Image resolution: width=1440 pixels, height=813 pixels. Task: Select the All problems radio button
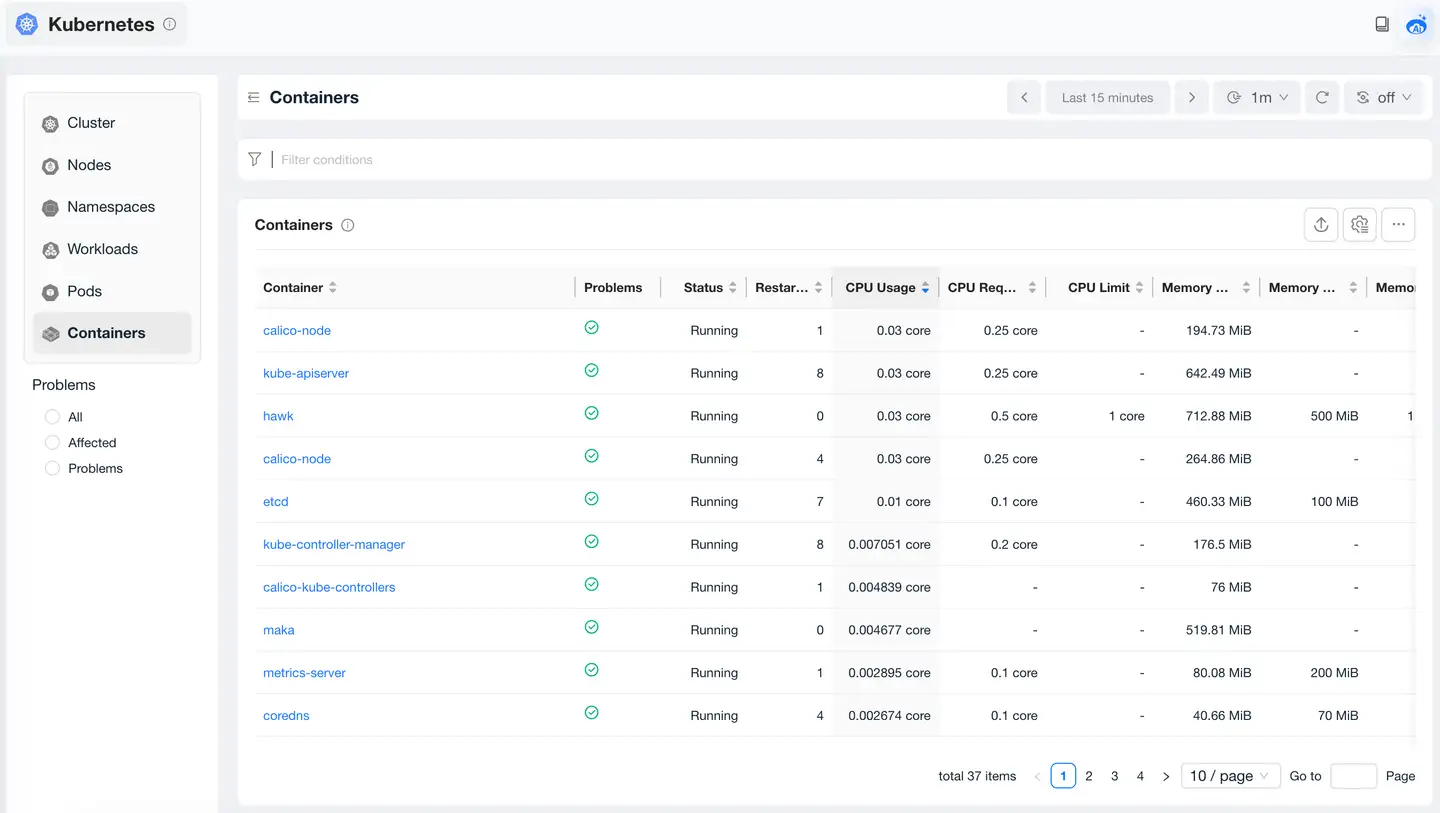tap(53, 417)
